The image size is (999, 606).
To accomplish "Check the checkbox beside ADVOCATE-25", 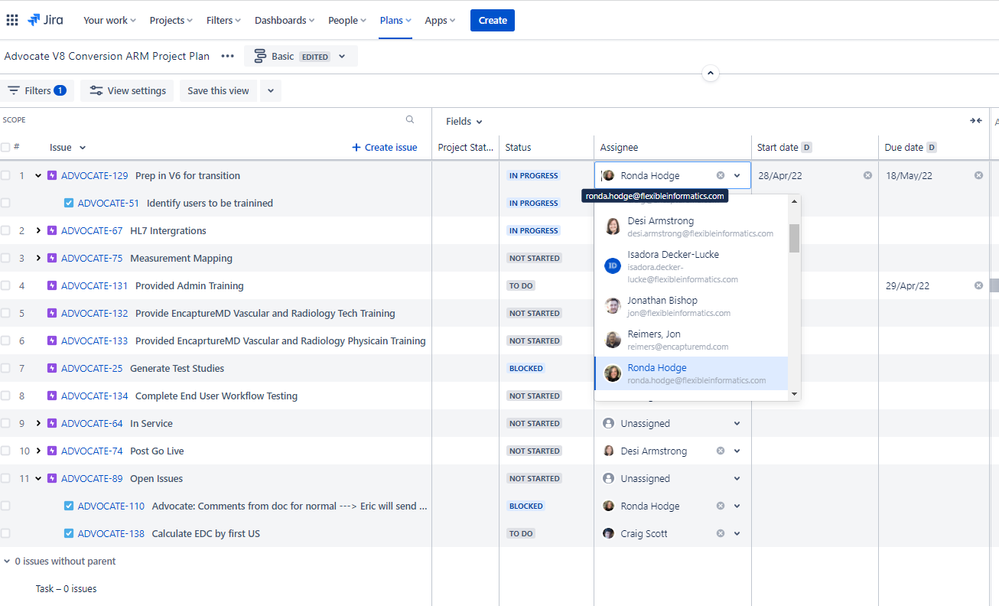I will 6,368.
